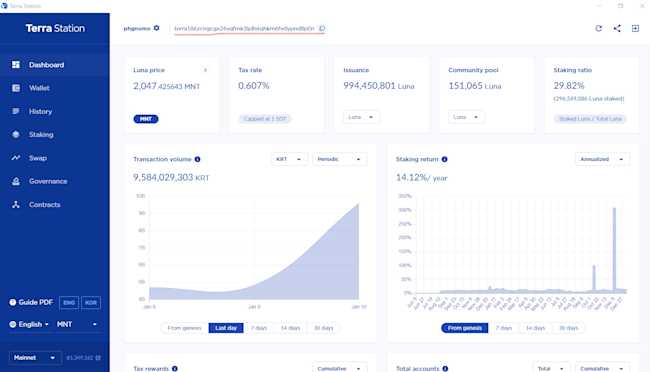
Task: Click the wallet name in top bar
Action: (137, 29)
